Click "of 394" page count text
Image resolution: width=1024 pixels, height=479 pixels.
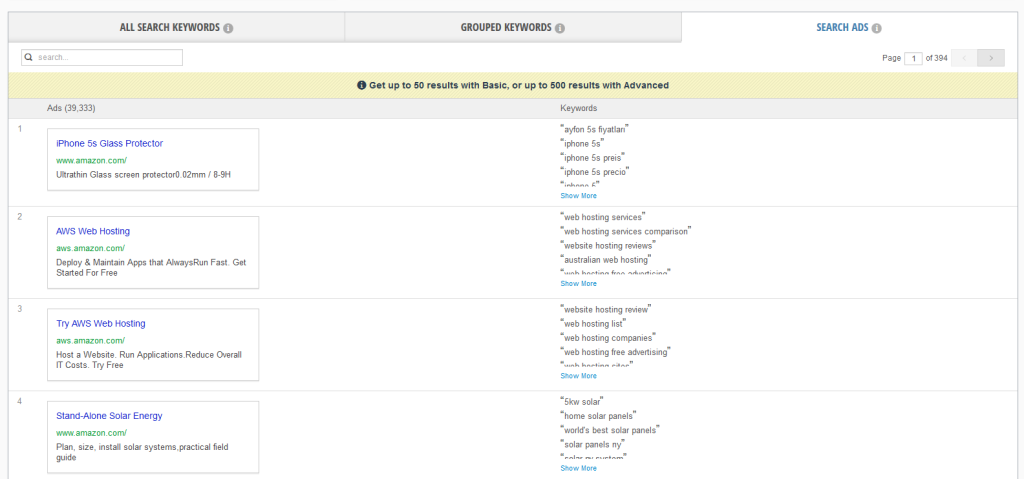coord(936,58)
